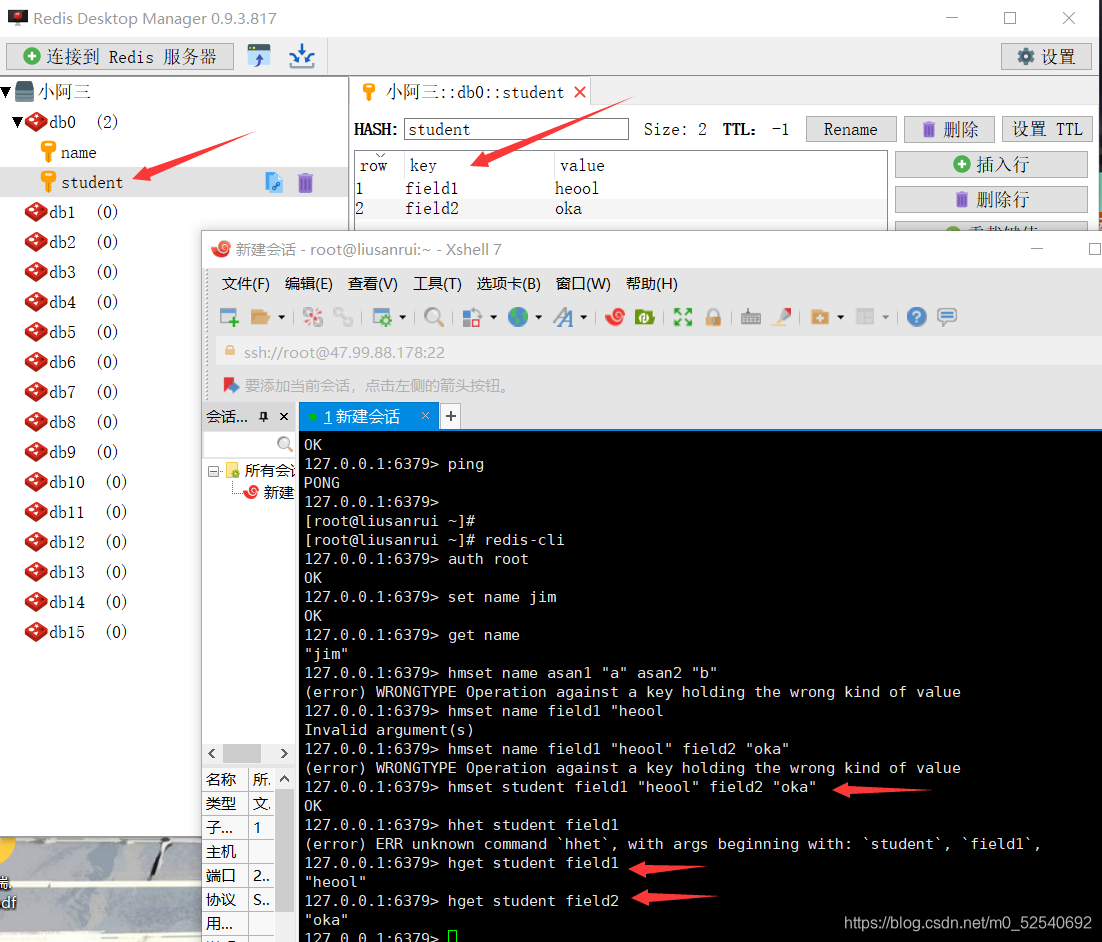The height and width of the screenshot is (942, 1102).
Task: Click the 删除 delete key button
Action: tap(949, 129)
